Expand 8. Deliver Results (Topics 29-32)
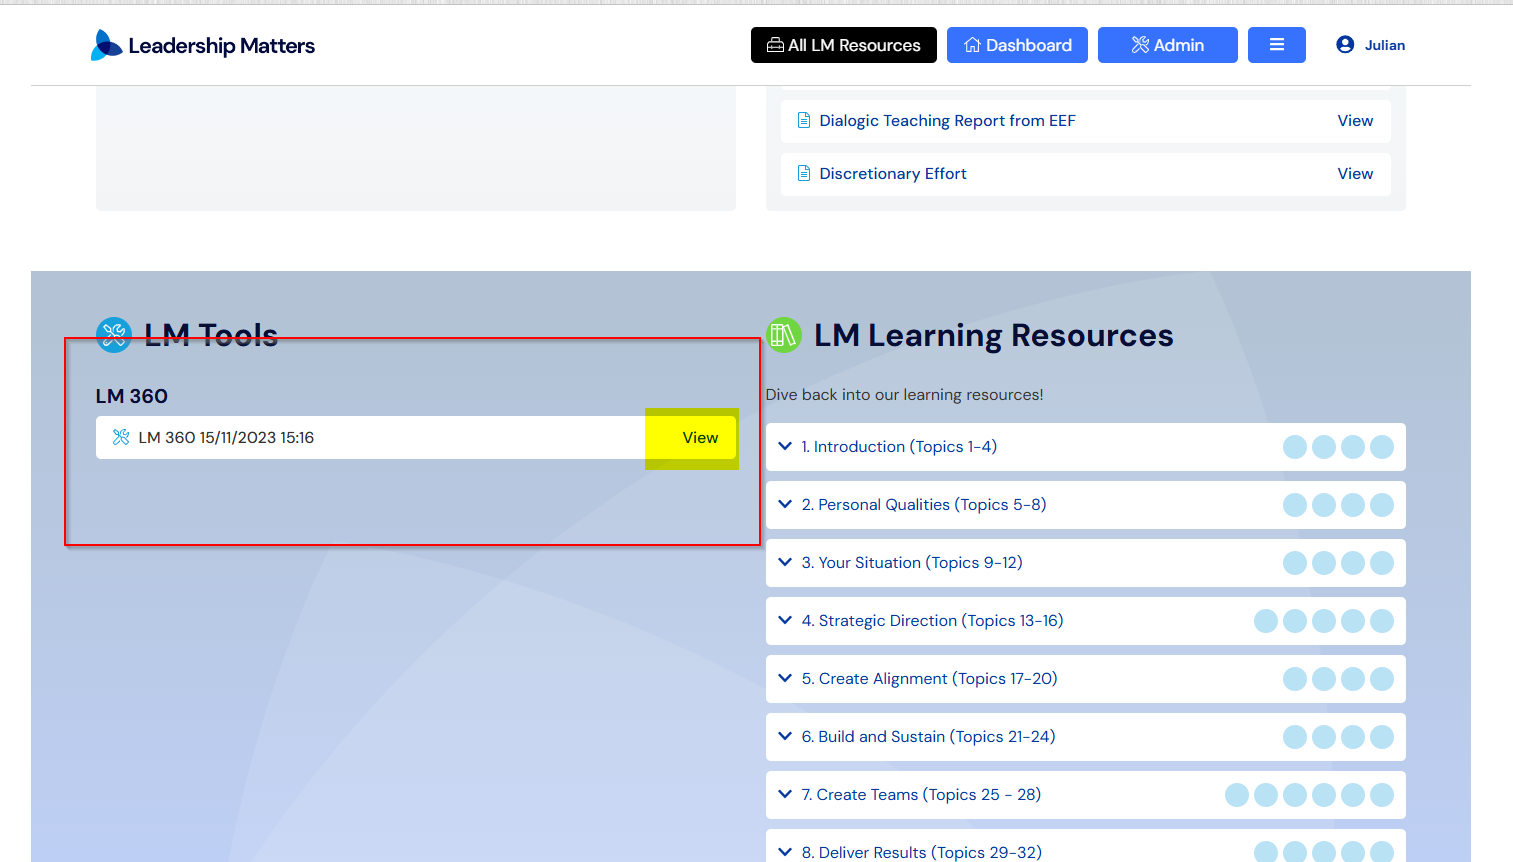The width and height of the screenshot is (1513, 862). [1085, 846]
